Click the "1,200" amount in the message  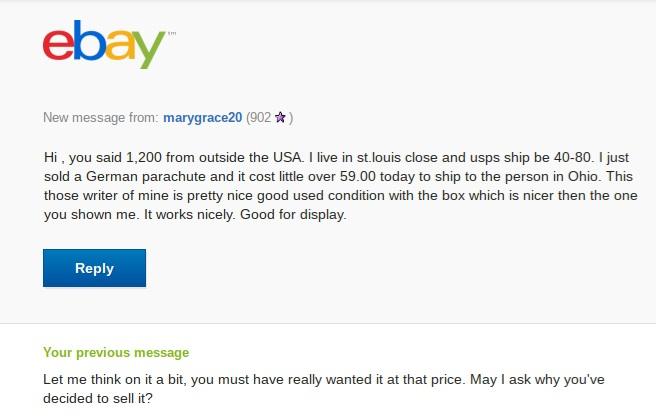coord(144,157)
